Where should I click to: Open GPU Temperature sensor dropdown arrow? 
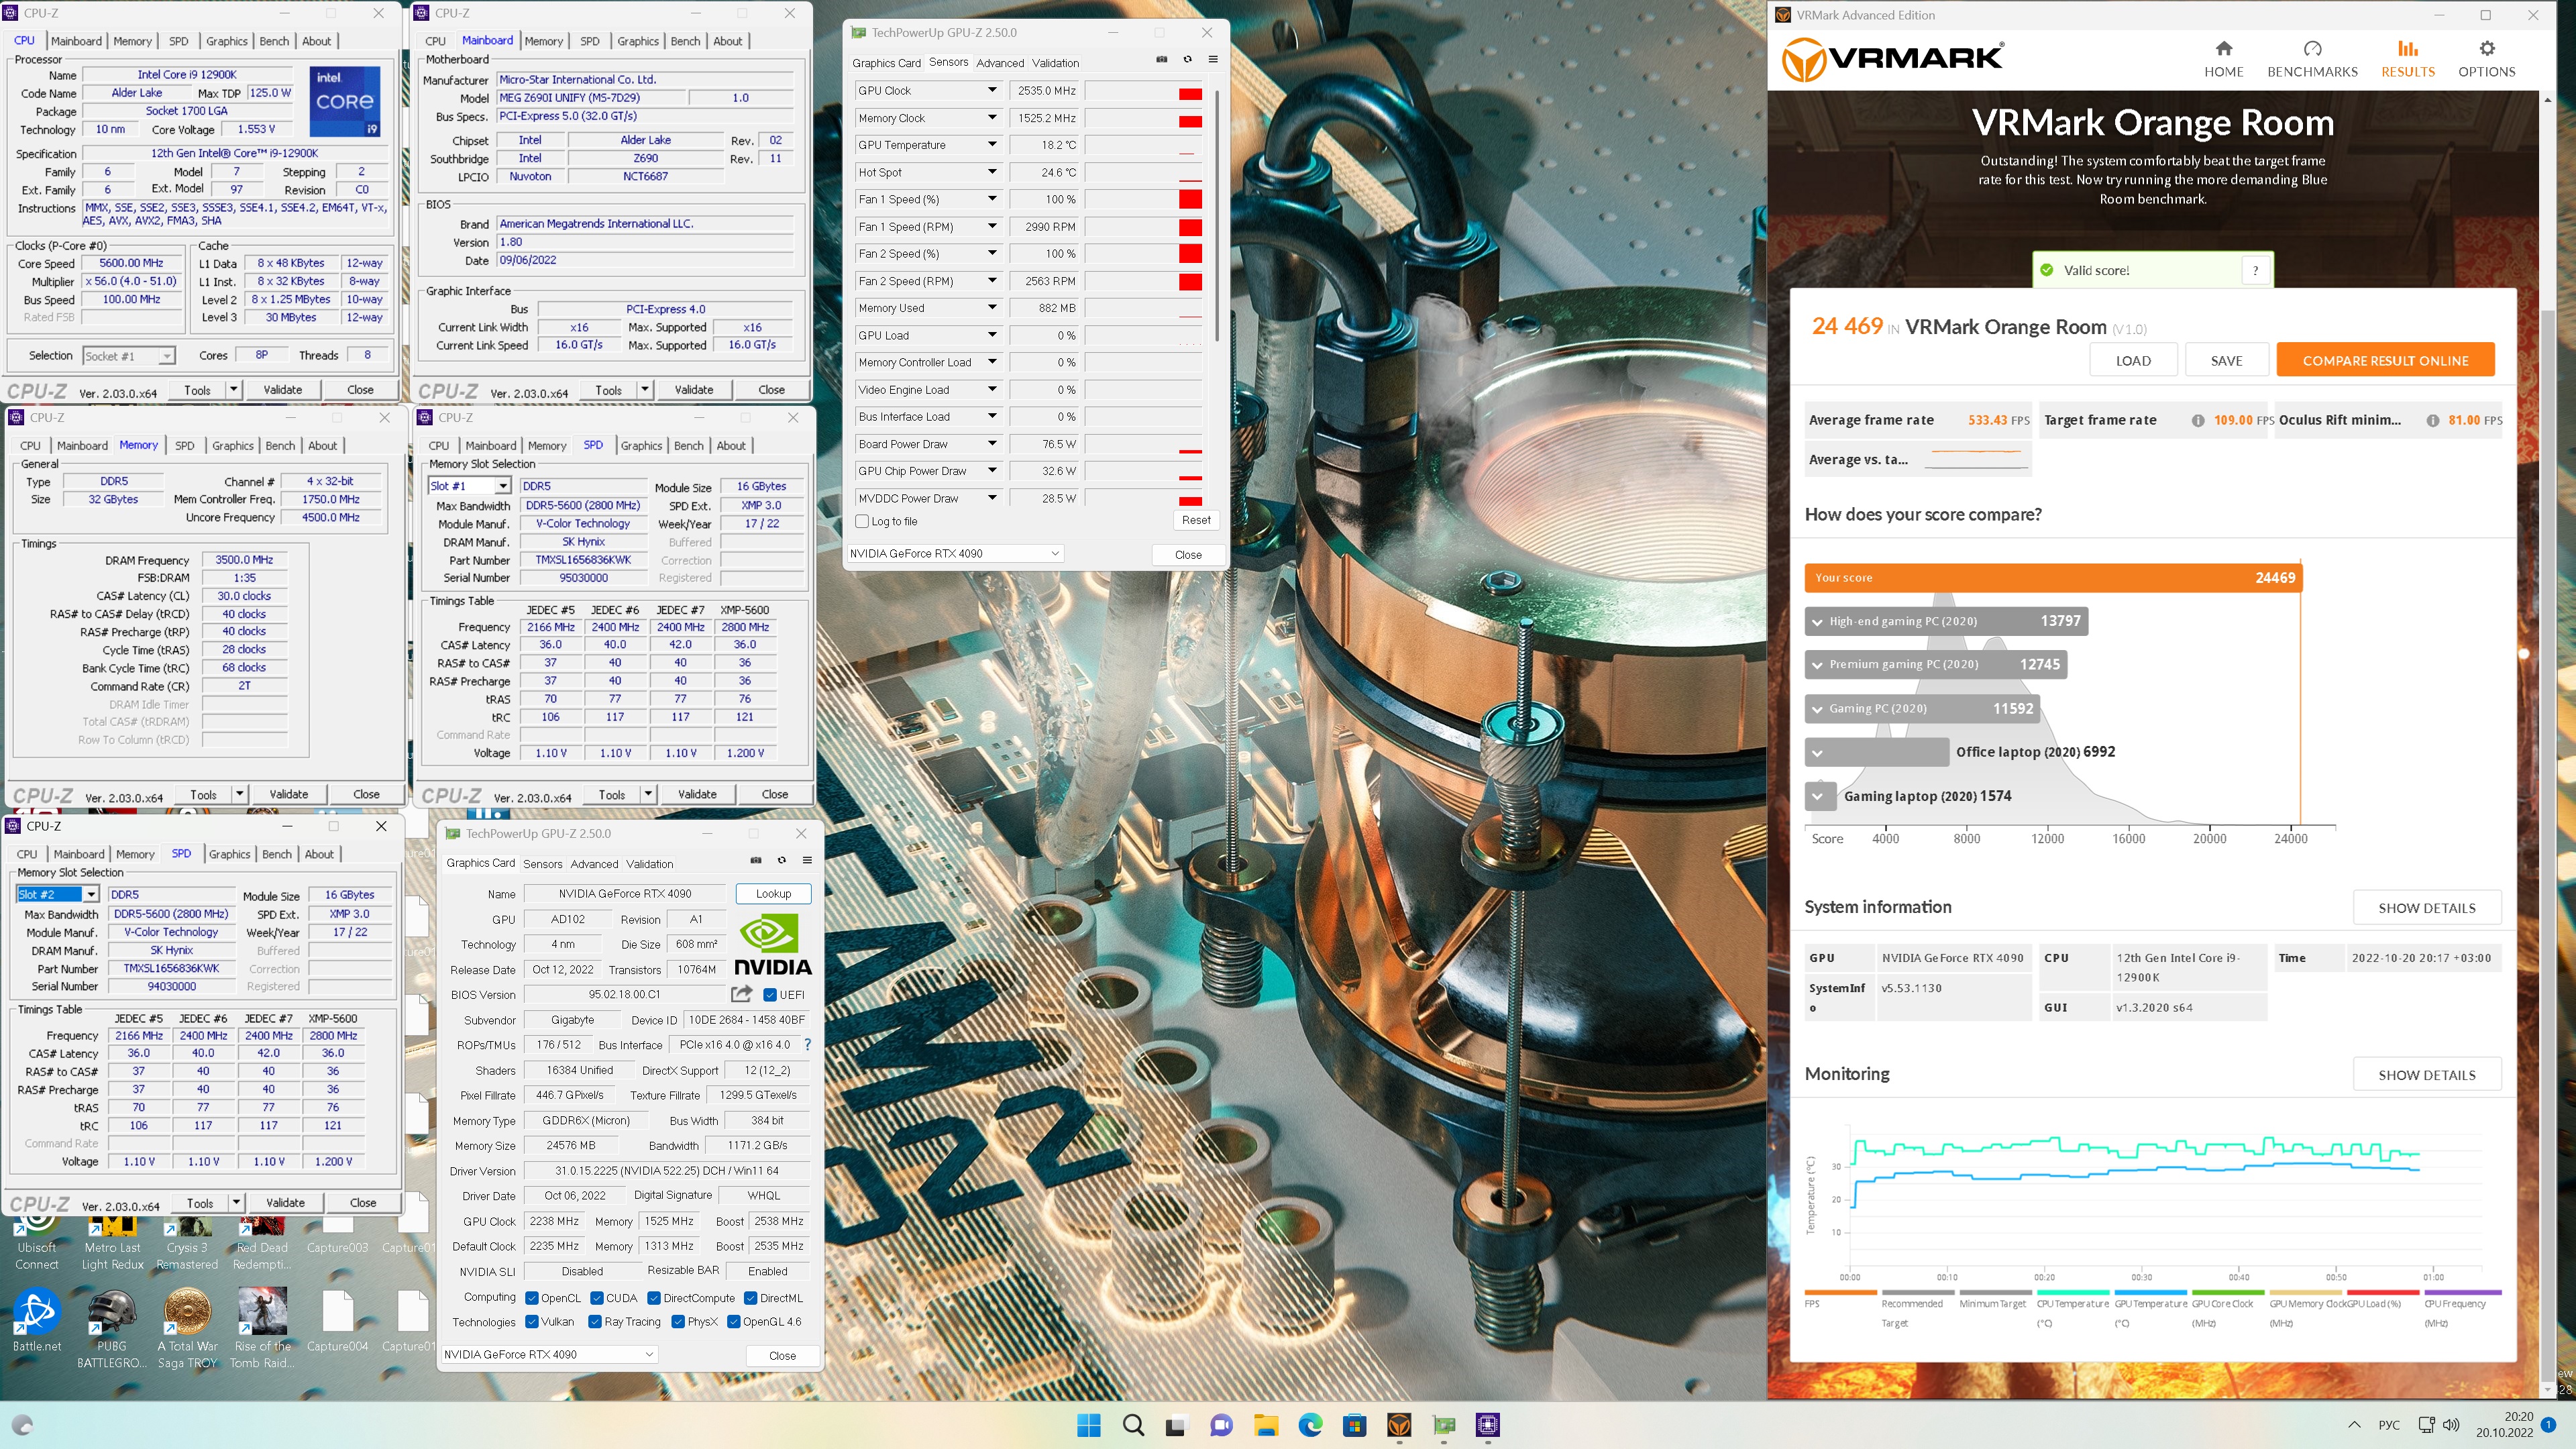pyautogui.click(x=992, y=144)
